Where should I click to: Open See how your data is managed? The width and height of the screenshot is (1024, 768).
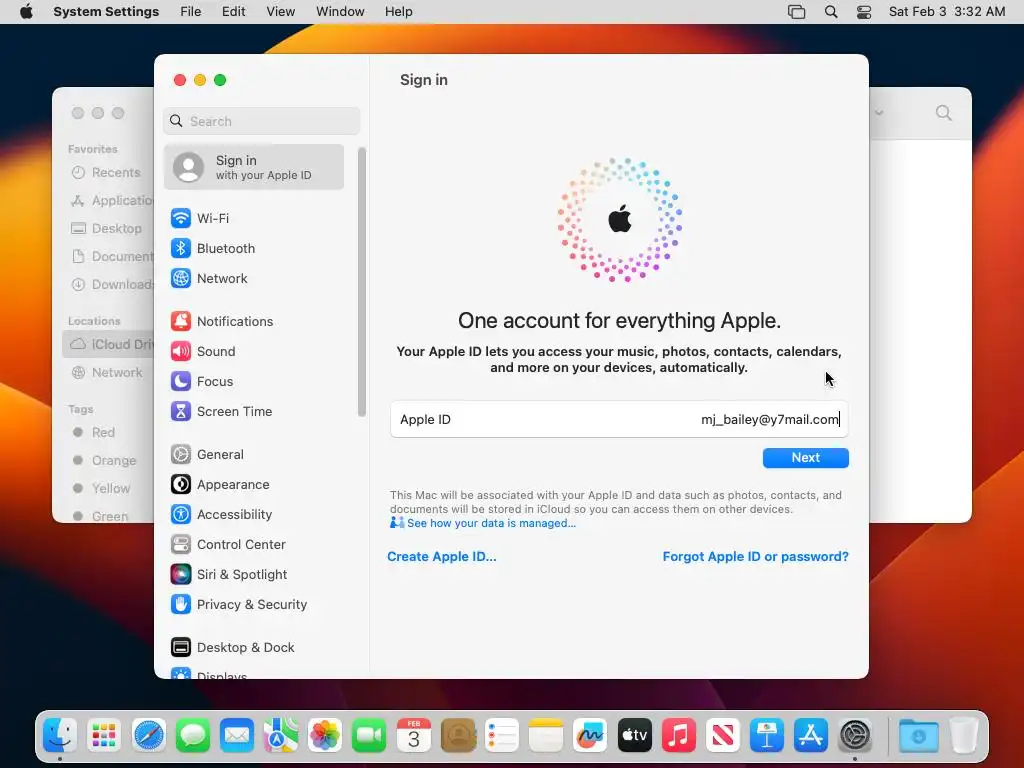pos(491,523)
